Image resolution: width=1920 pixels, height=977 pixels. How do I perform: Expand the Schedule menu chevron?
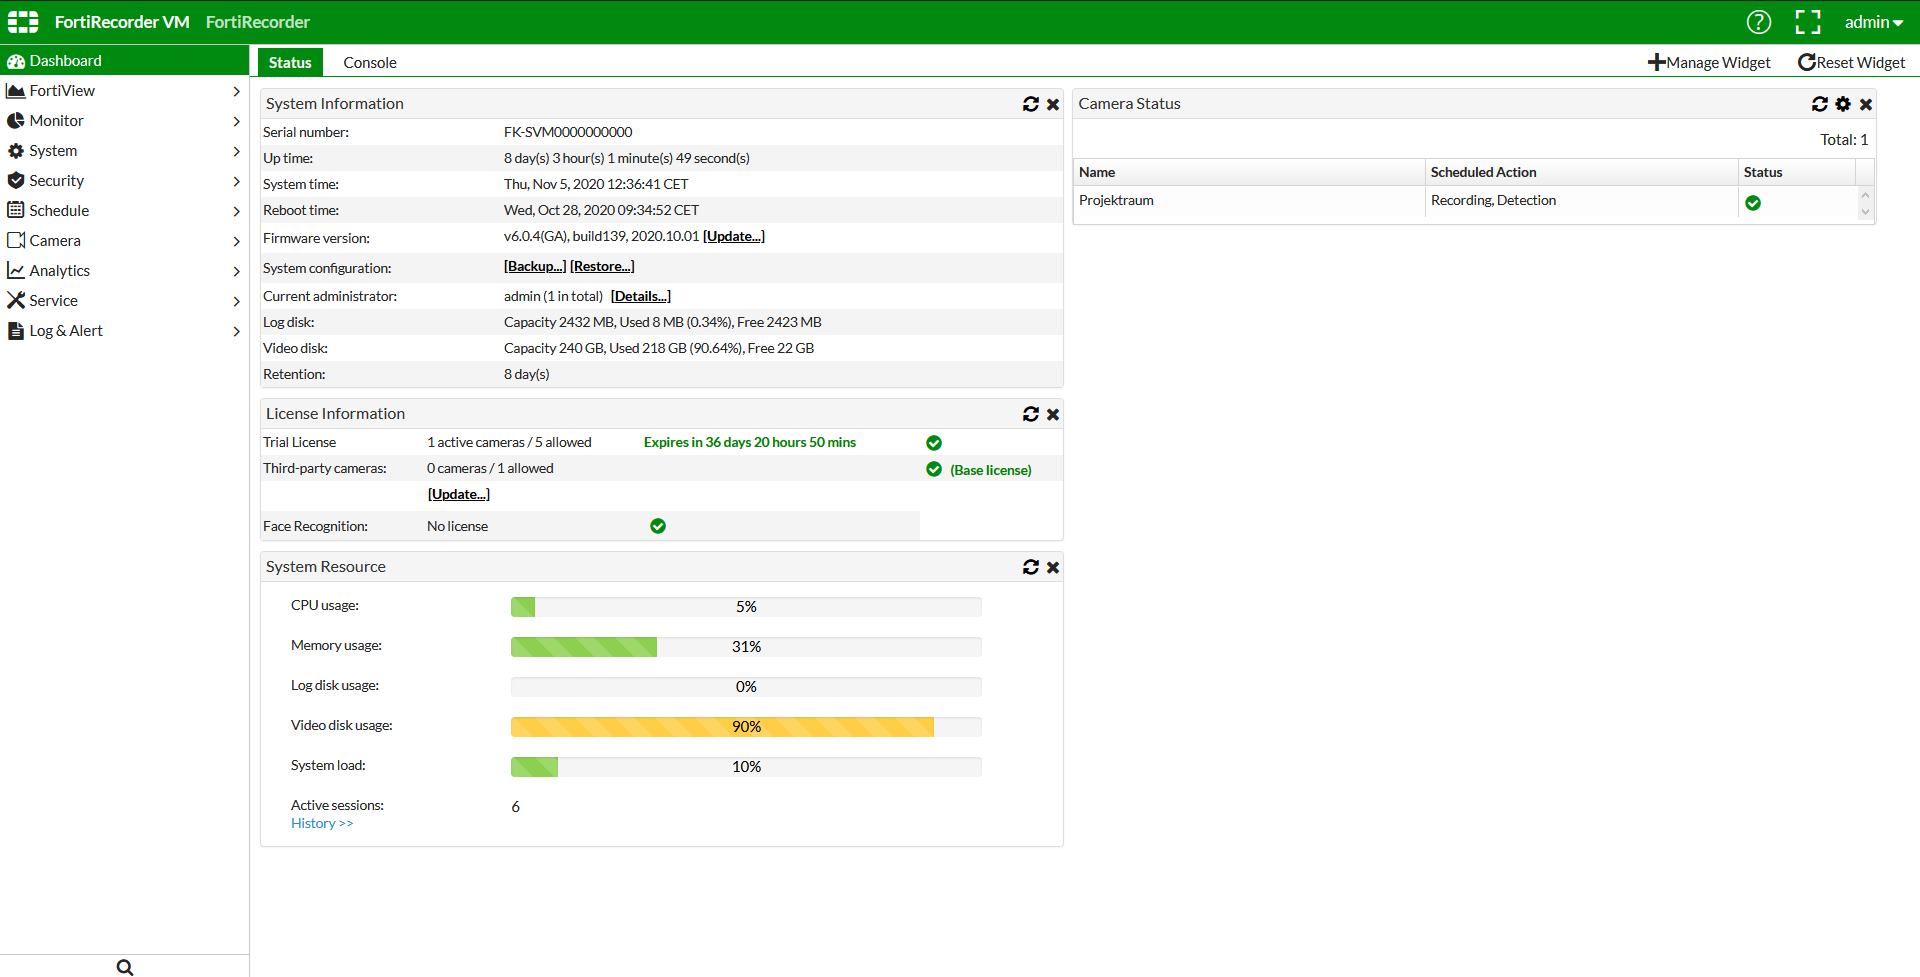click(x=237, y=211)
